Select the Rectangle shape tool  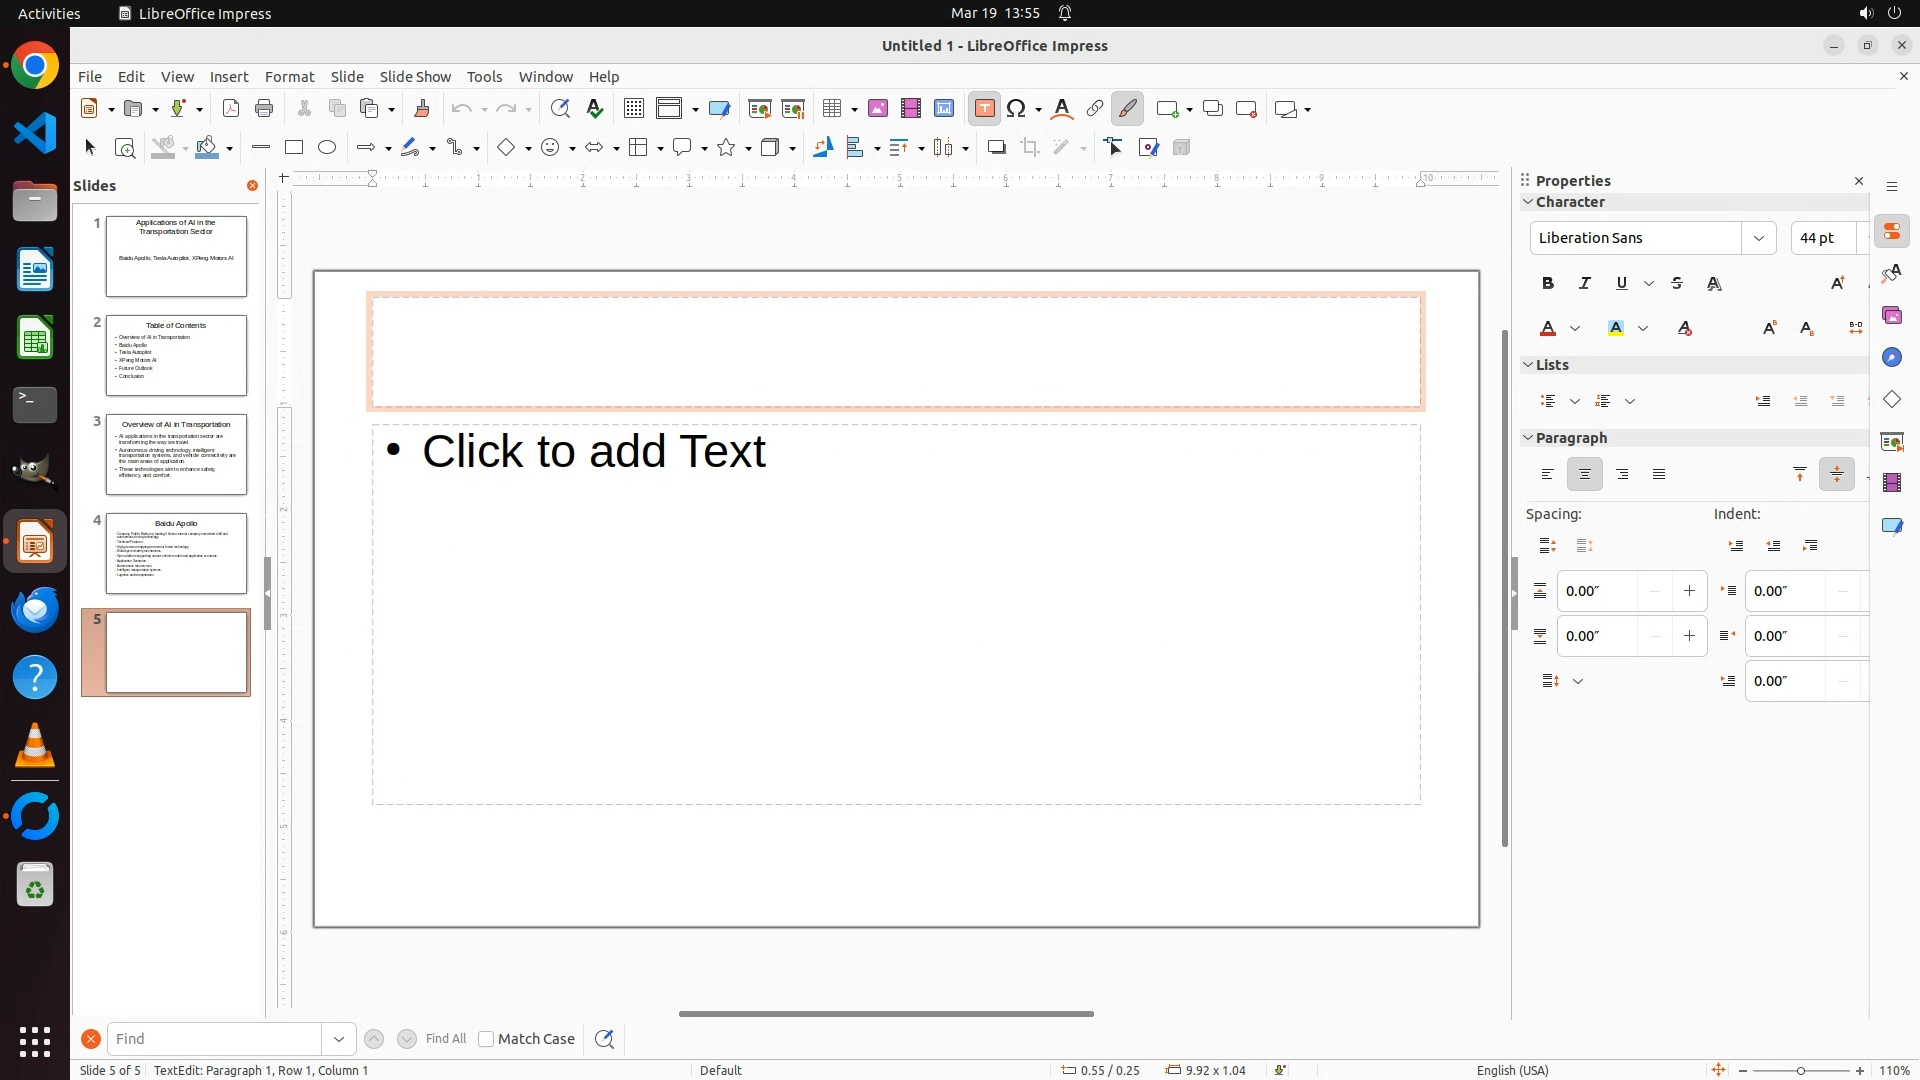coord(294,148)
